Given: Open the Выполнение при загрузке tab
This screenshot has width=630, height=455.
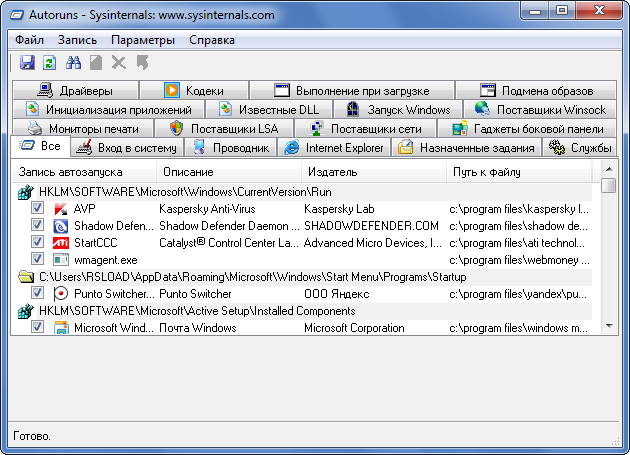Looking at the screenshot, I should (352, 90).
